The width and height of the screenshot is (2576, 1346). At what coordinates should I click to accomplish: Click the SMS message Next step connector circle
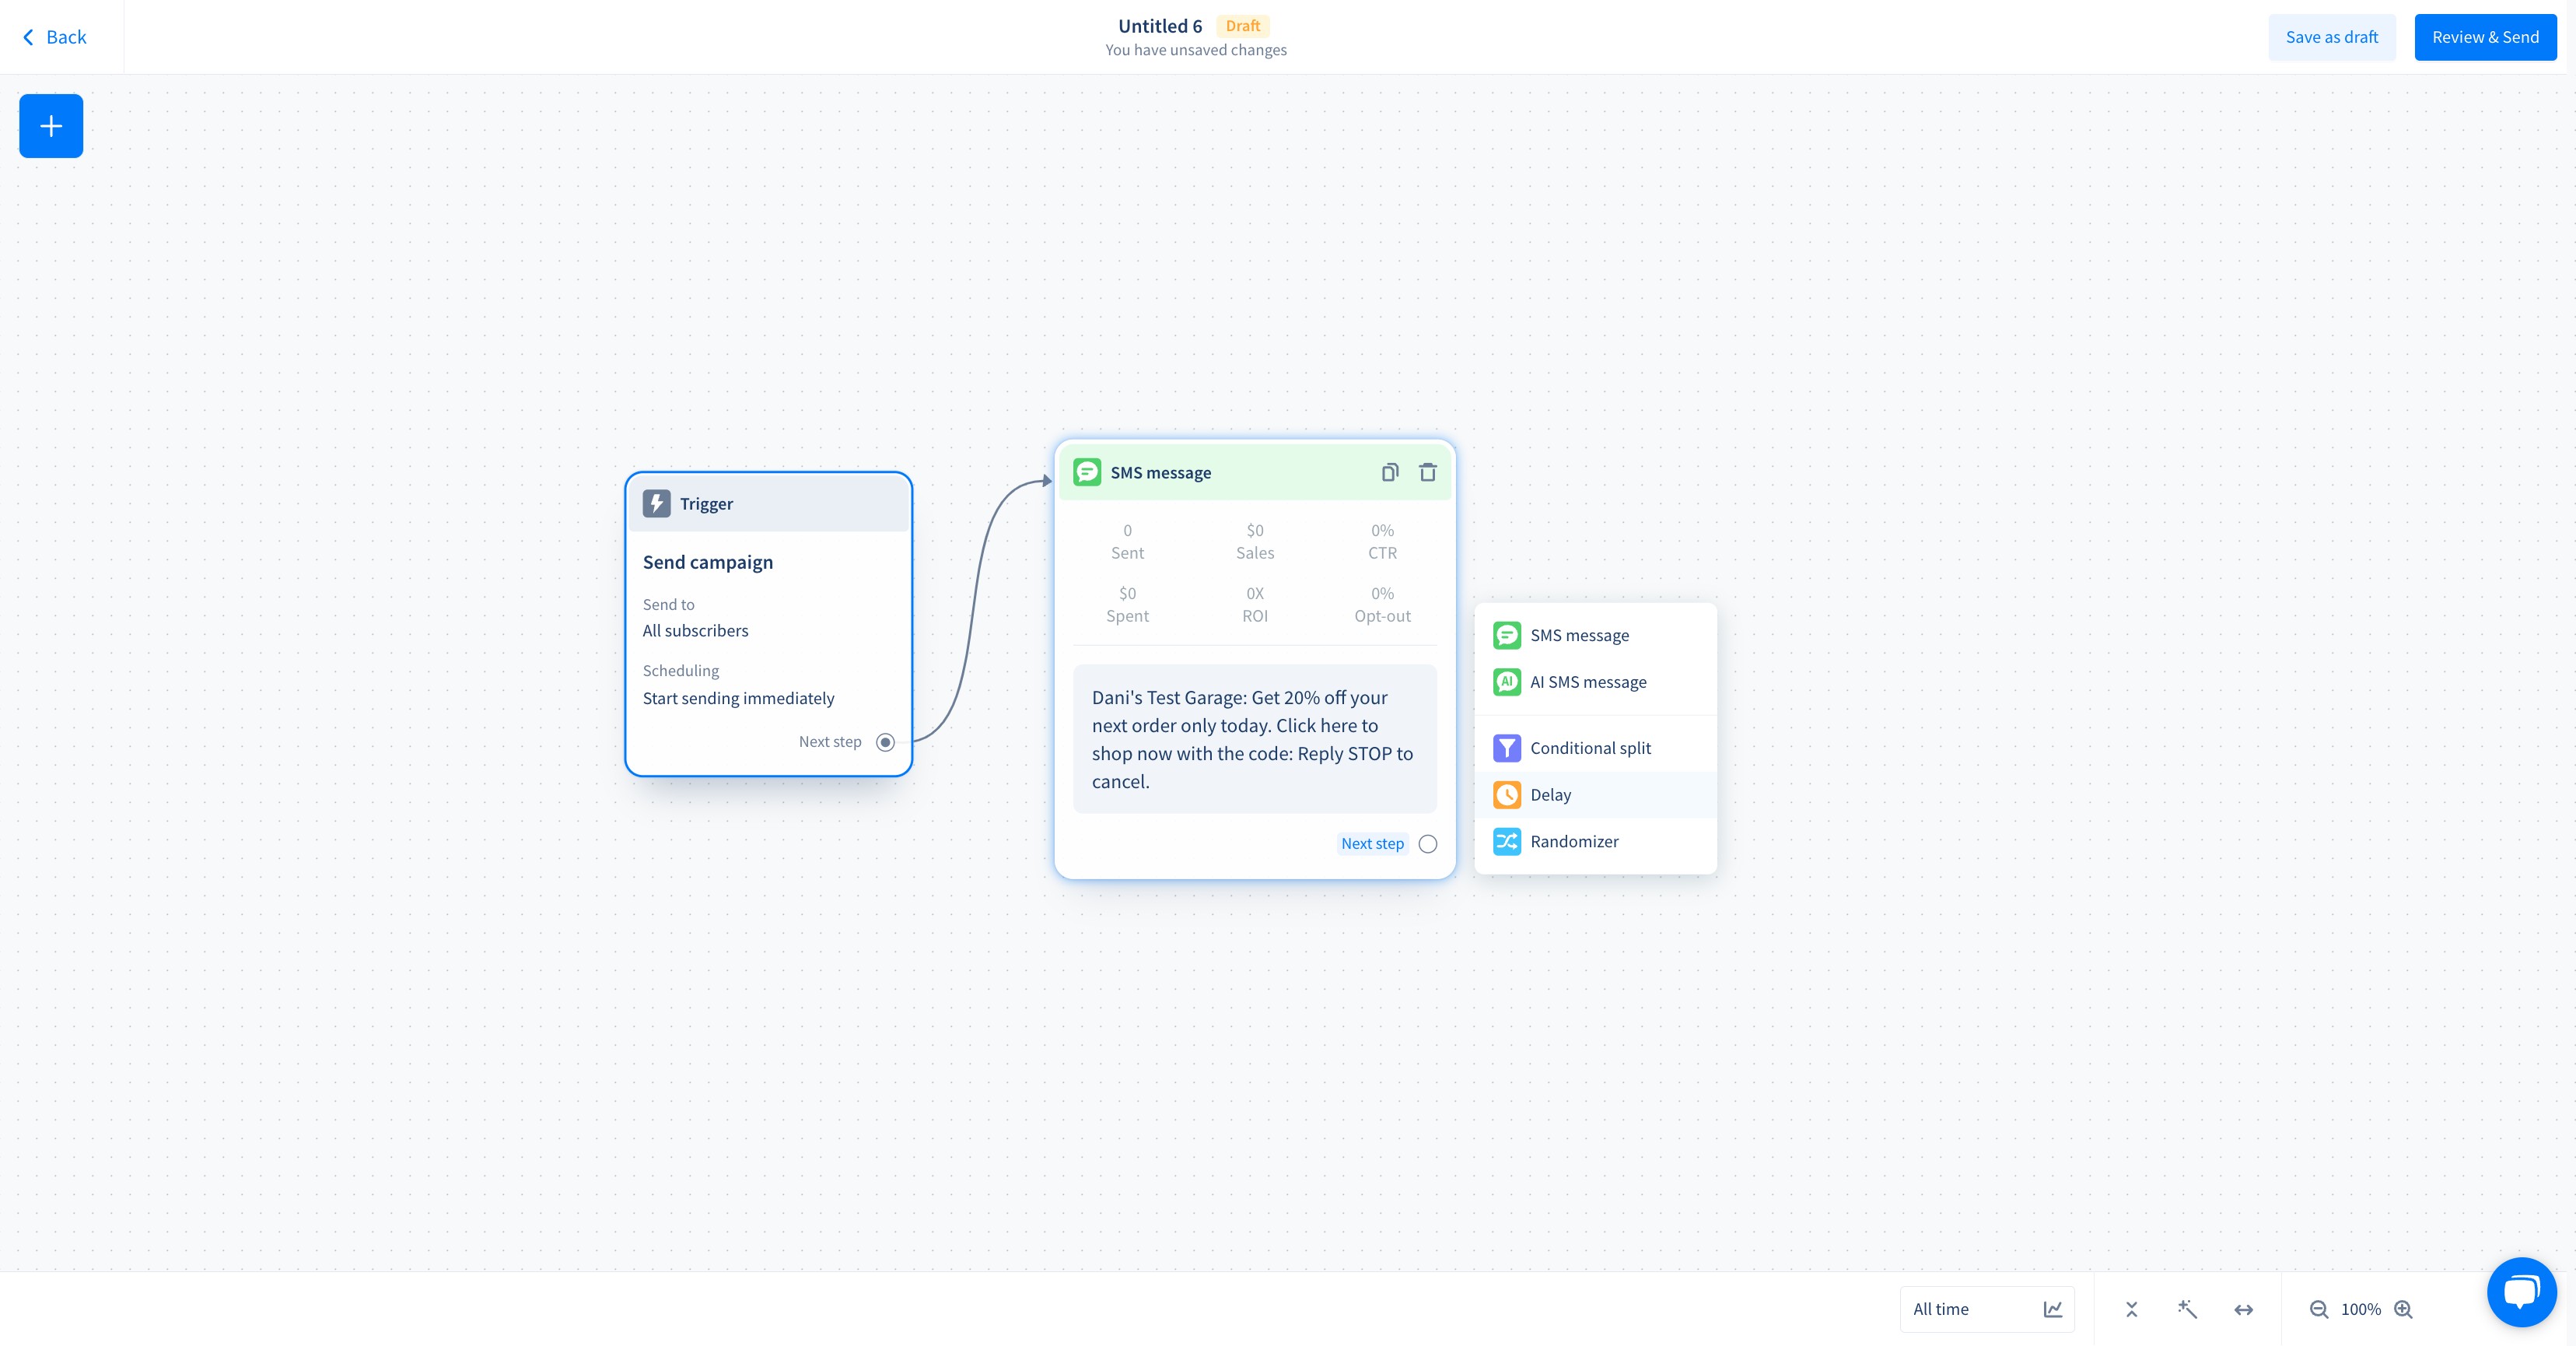click(x=1428, y=844)
